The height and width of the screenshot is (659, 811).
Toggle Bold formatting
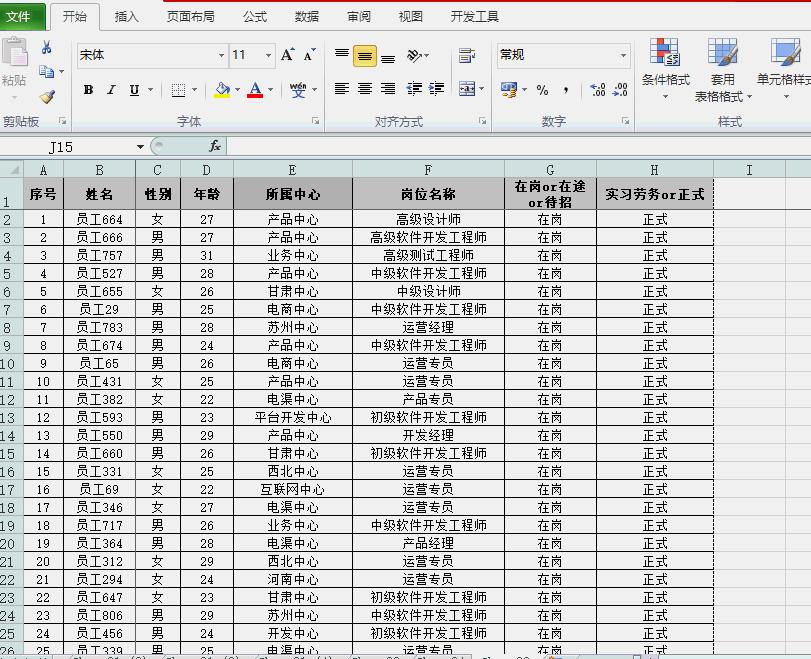[x=87, y=89]
